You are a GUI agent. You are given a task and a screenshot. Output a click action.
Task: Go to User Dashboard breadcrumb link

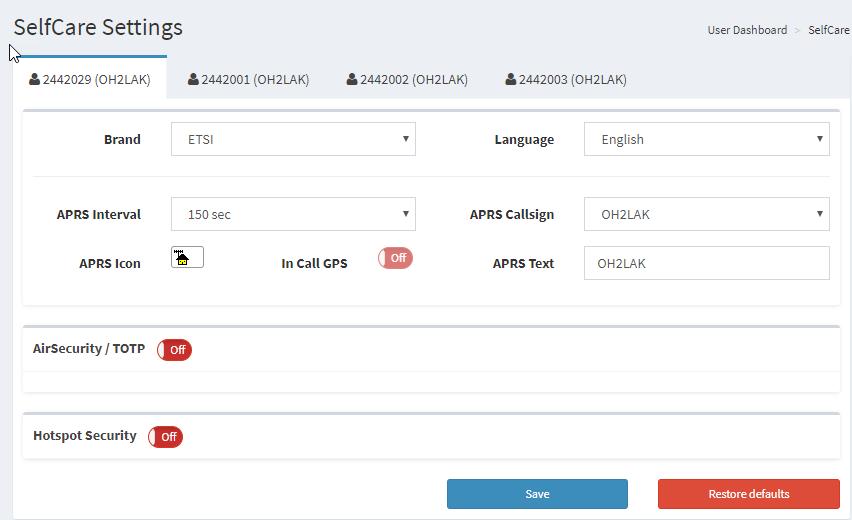(x=747, y=30)
